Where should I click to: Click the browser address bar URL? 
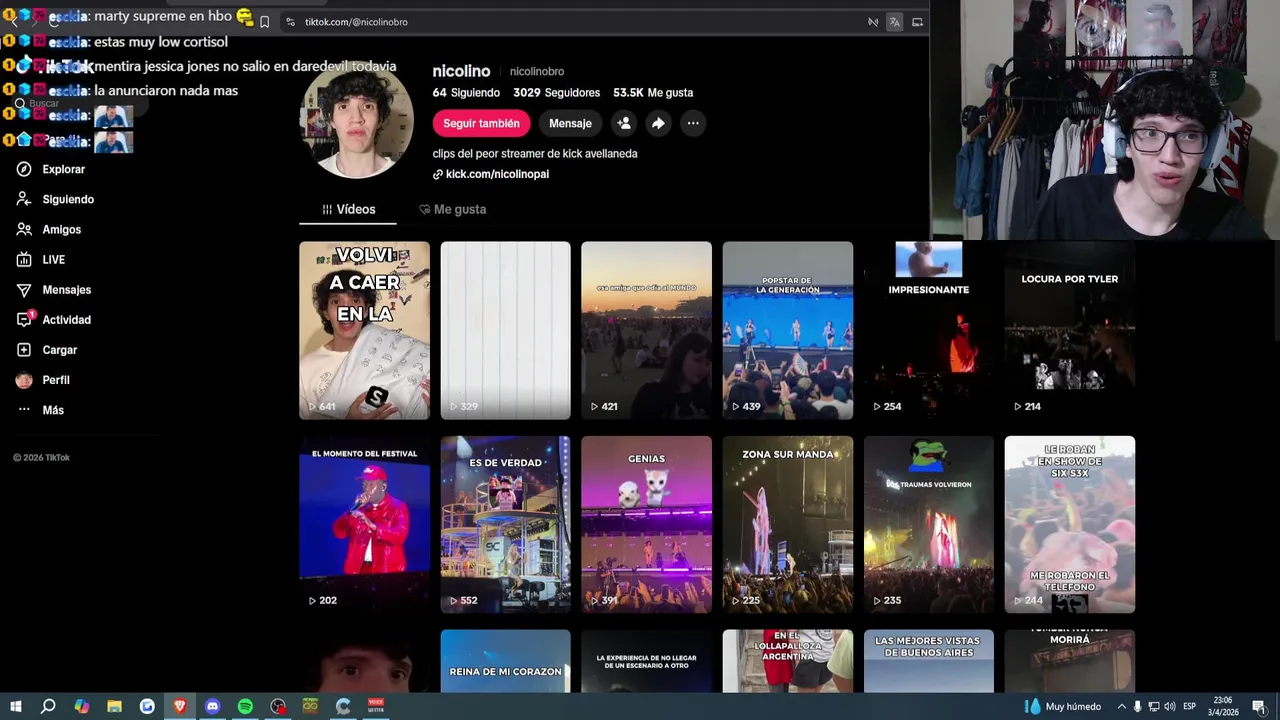[356, 22]
